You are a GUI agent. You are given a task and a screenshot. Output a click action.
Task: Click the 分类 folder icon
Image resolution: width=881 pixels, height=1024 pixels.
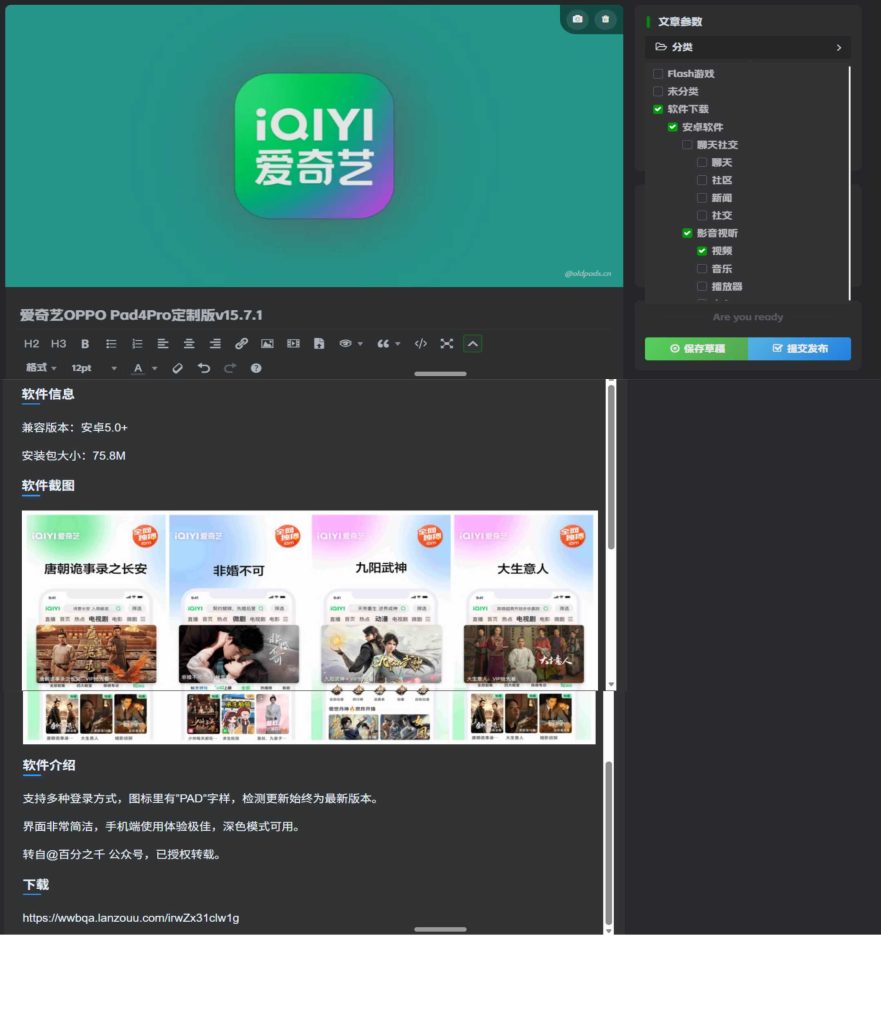(661, 47)
